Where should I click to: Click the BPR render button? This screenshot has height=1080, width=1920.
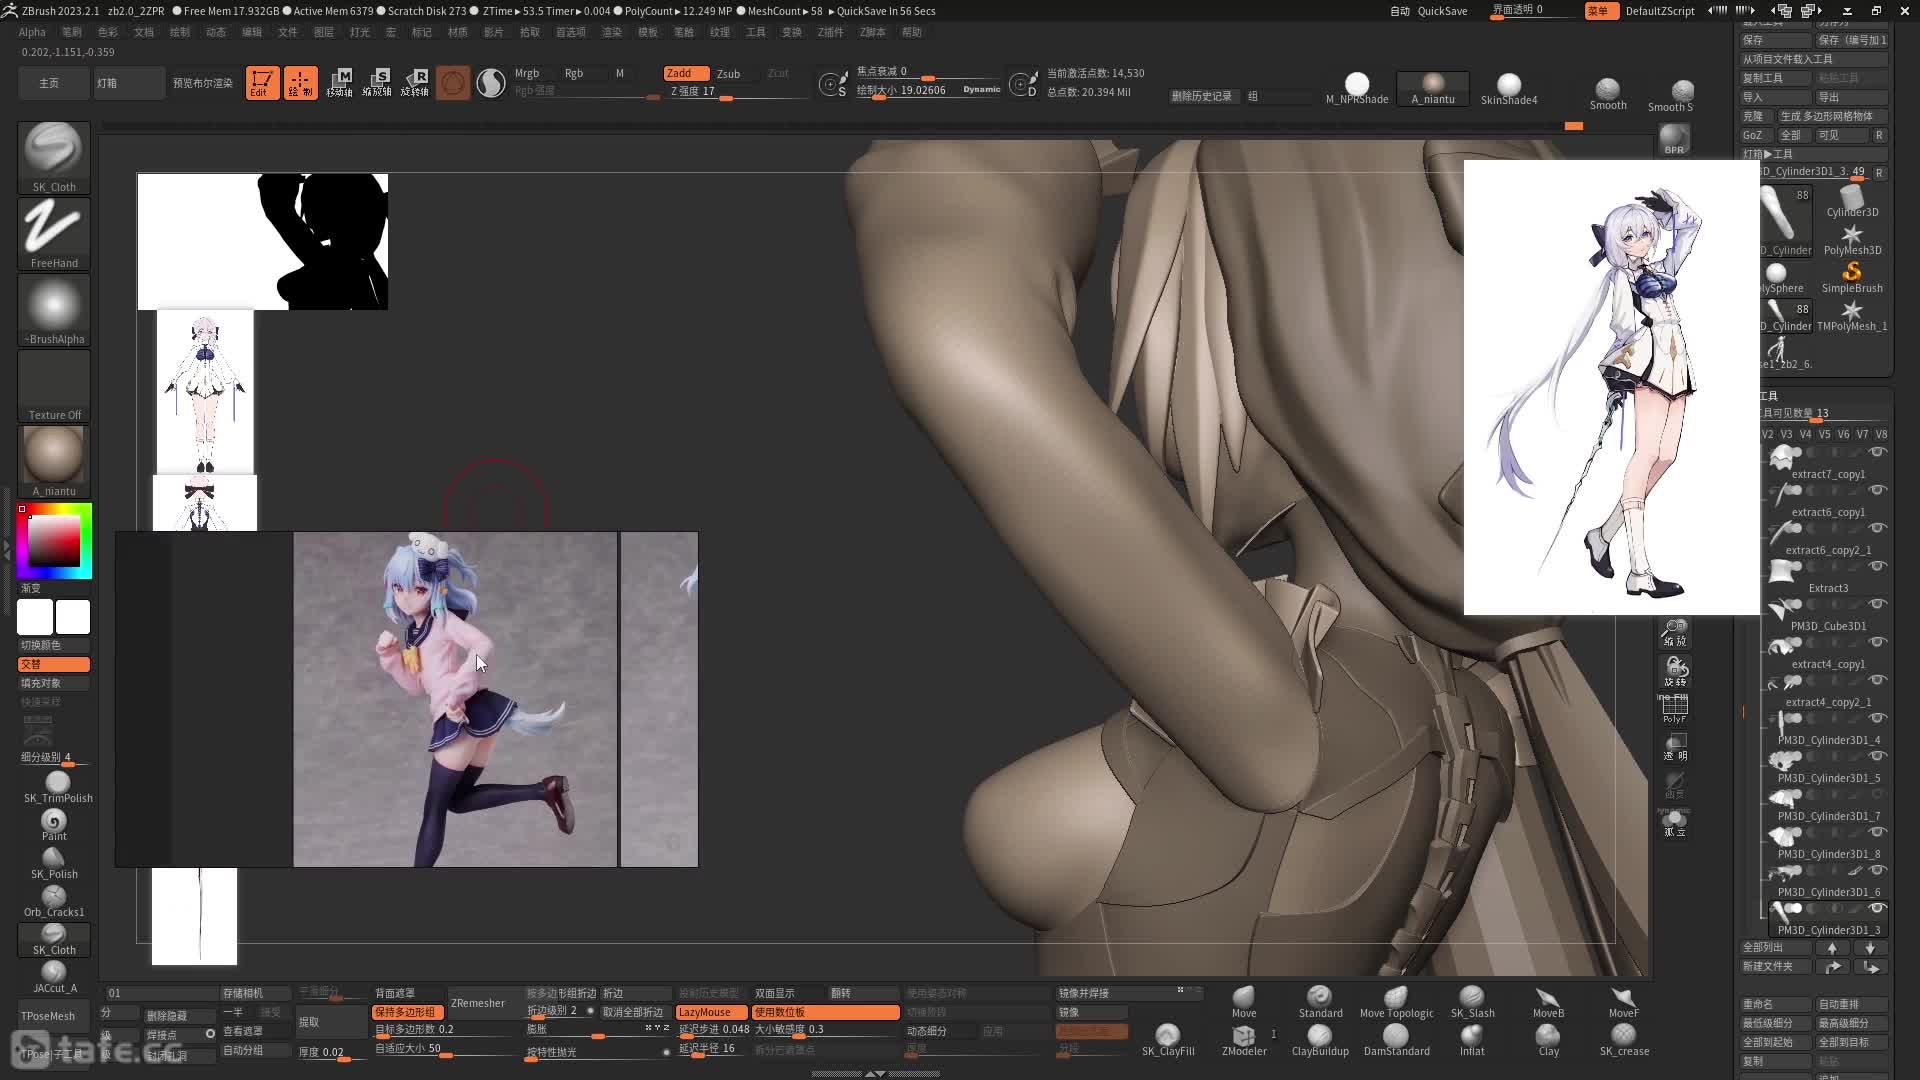pos(1674,139)
